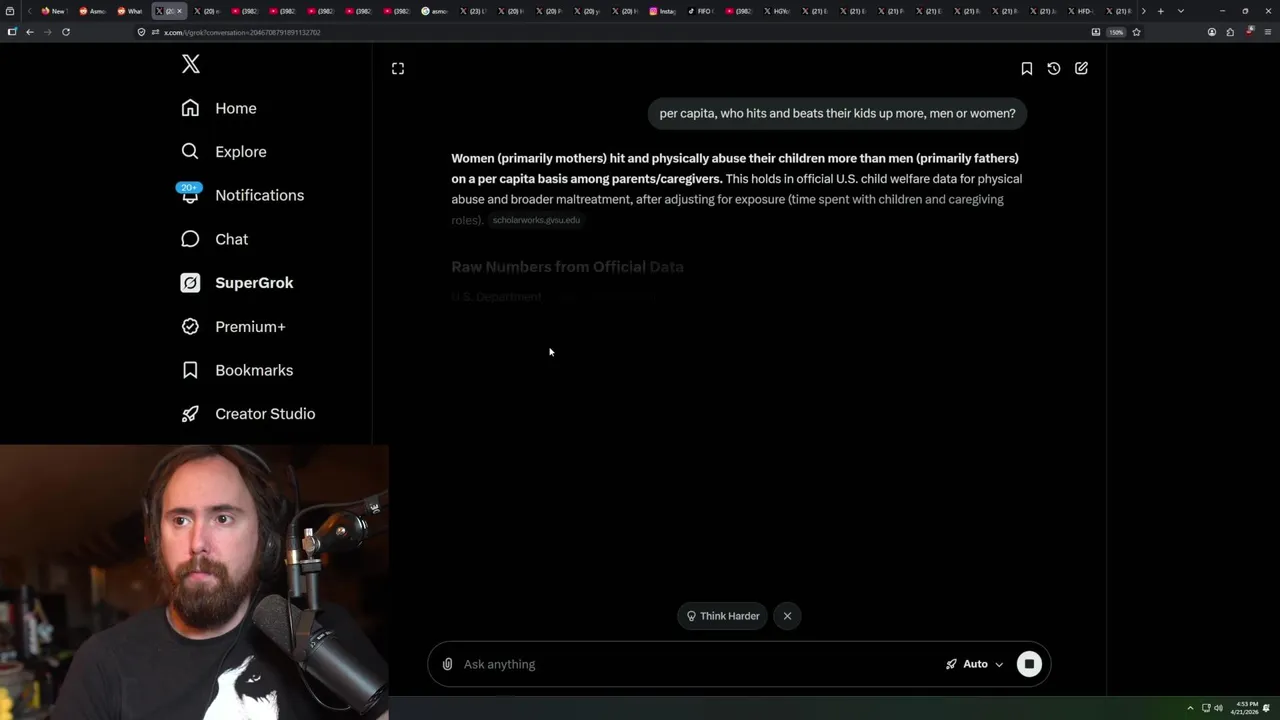Click the 150% zoom level indicator
The width and height of the screenshot is (1280, 720).
click(x=1116, y=32)
